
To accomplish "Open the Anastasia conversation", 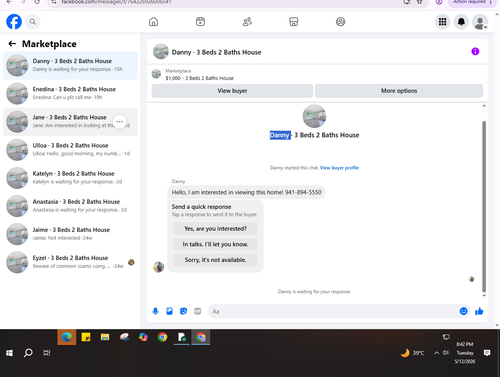I will 70,206.
